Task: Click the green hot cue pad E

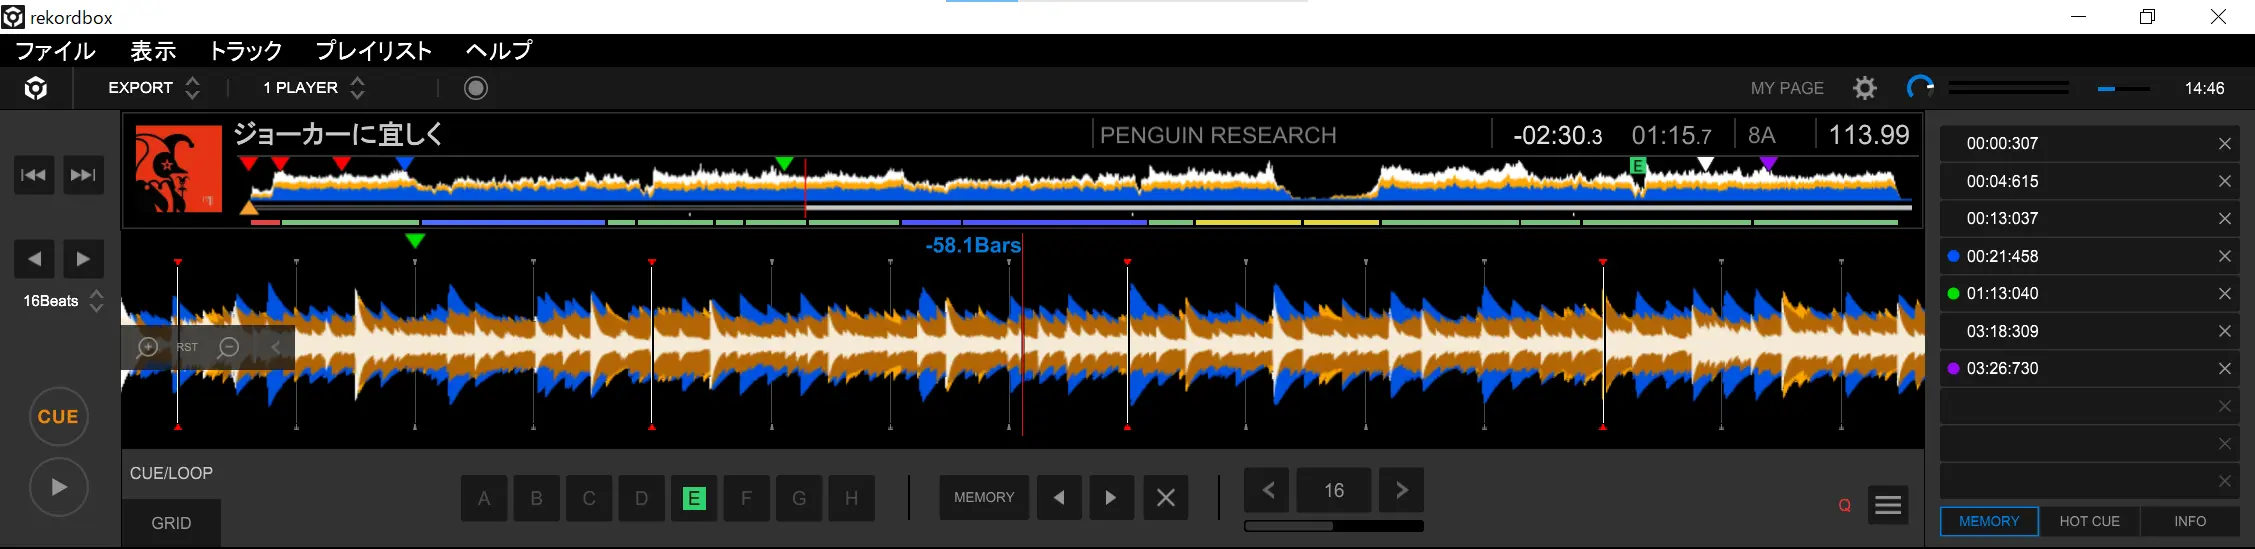Action: [694, 498]
